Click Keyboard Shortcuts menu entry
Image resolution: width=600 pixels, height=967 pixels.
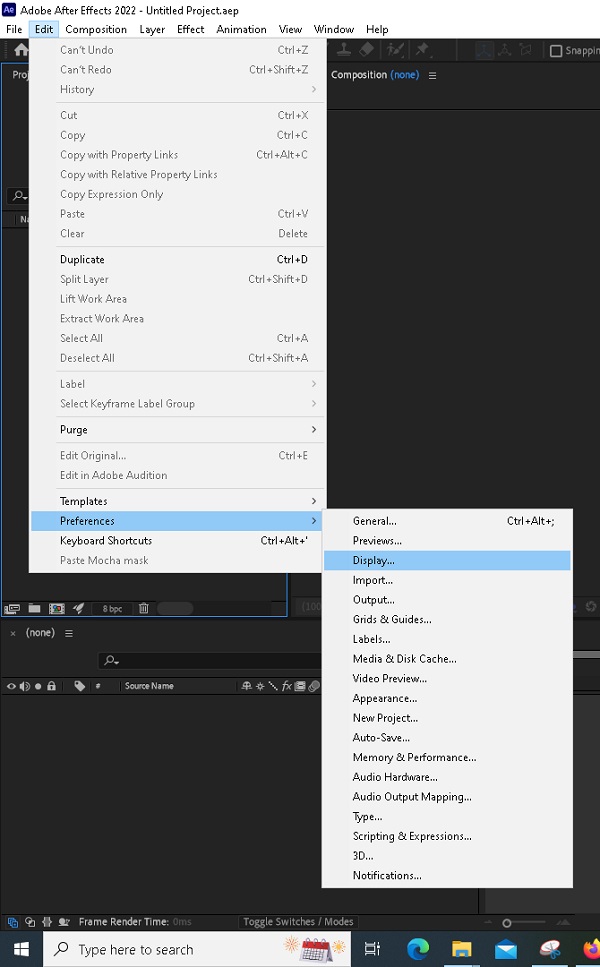point(178,541)
